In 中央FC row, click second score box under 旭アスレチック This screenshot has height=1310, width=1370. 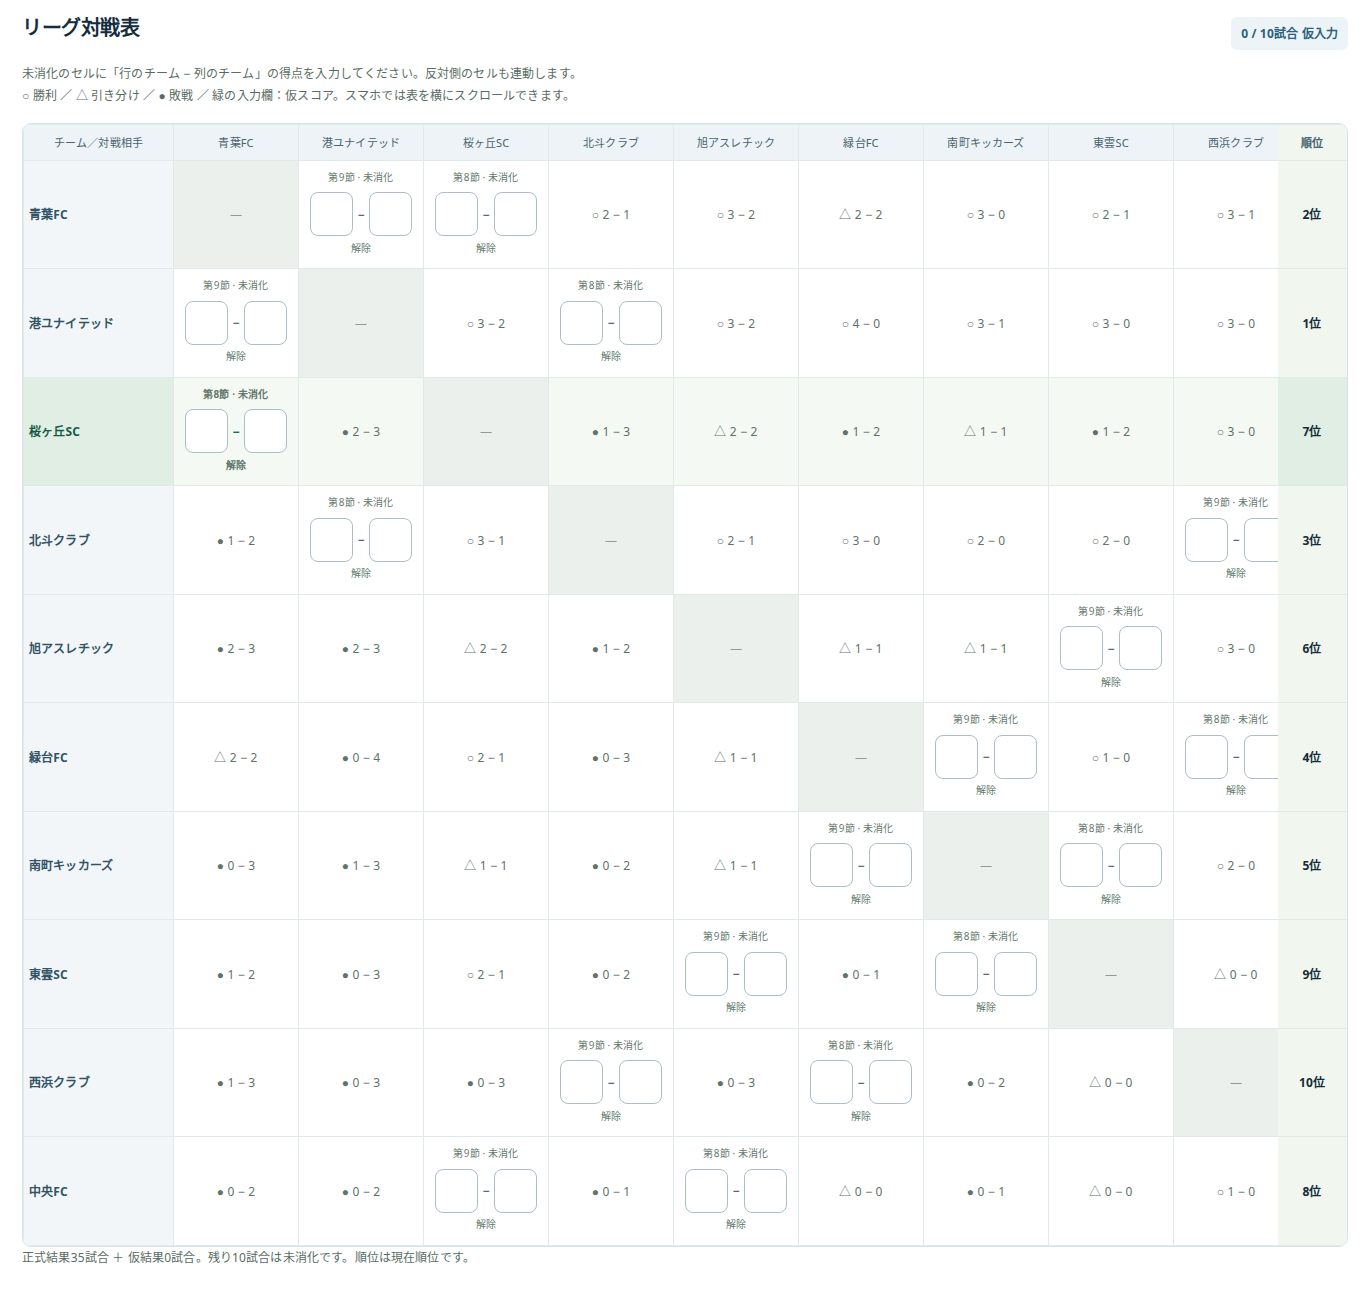765,1191
